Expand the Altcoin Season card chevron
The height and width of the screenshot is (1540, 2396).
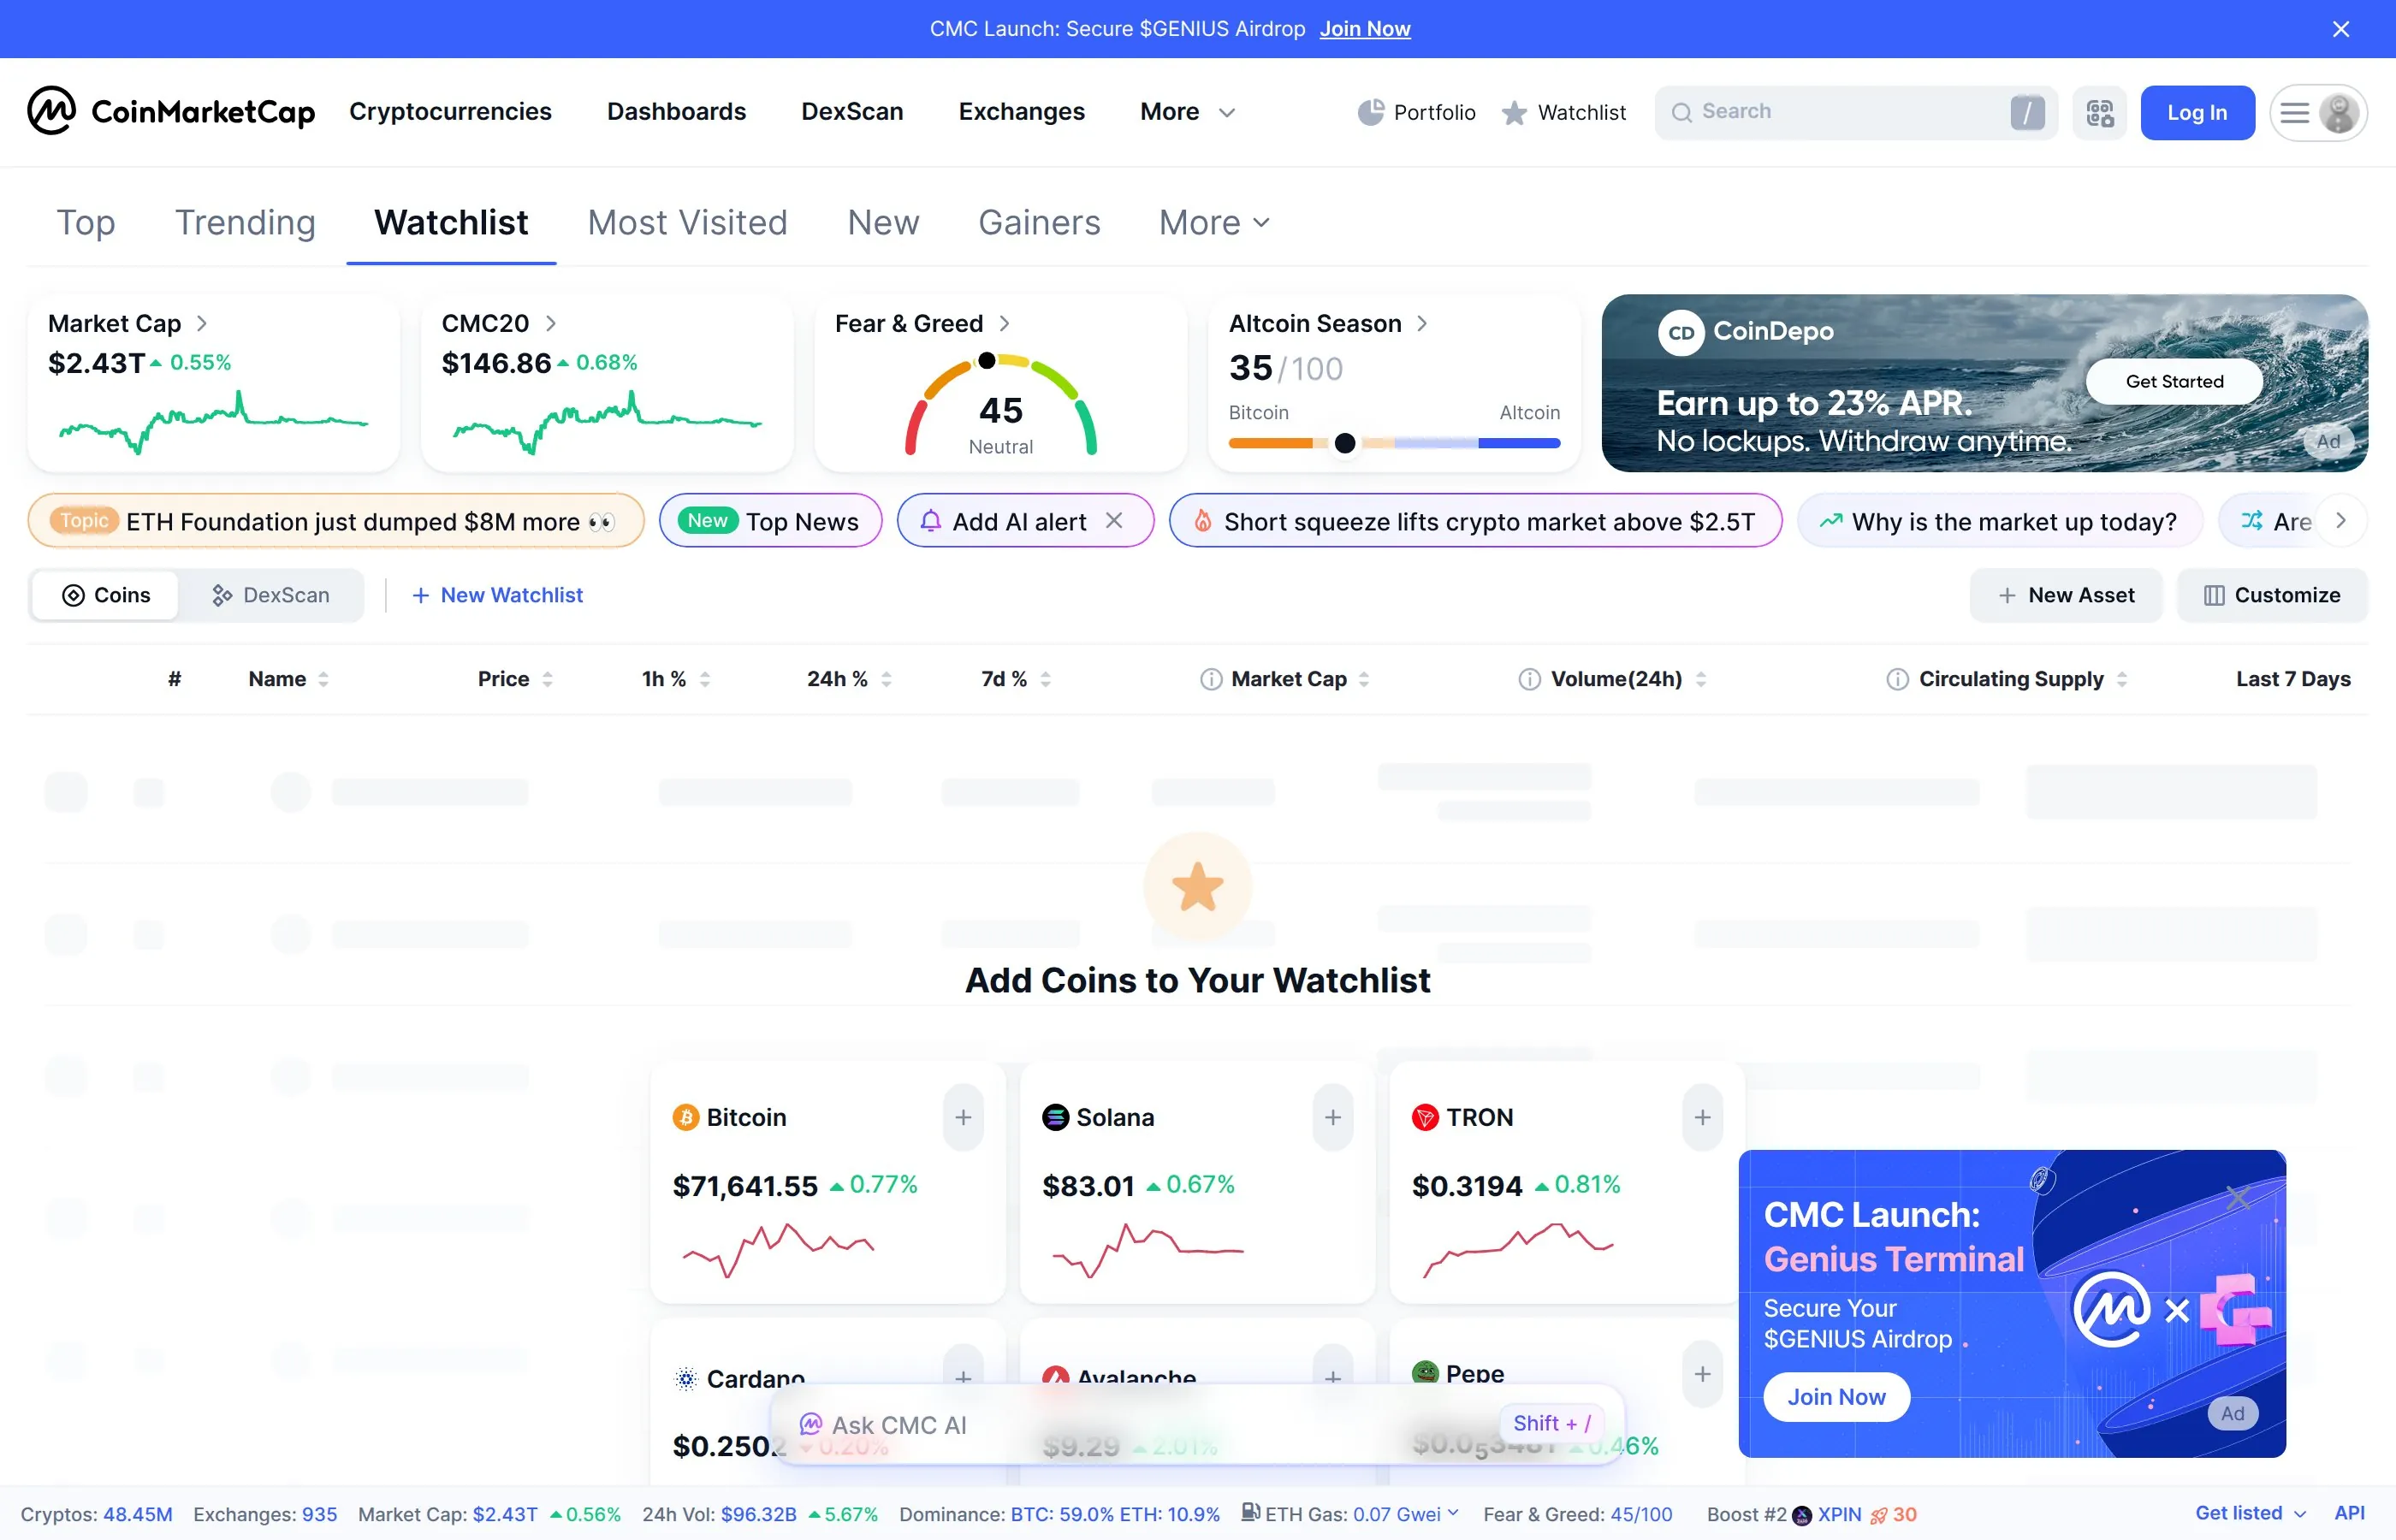1421,323
